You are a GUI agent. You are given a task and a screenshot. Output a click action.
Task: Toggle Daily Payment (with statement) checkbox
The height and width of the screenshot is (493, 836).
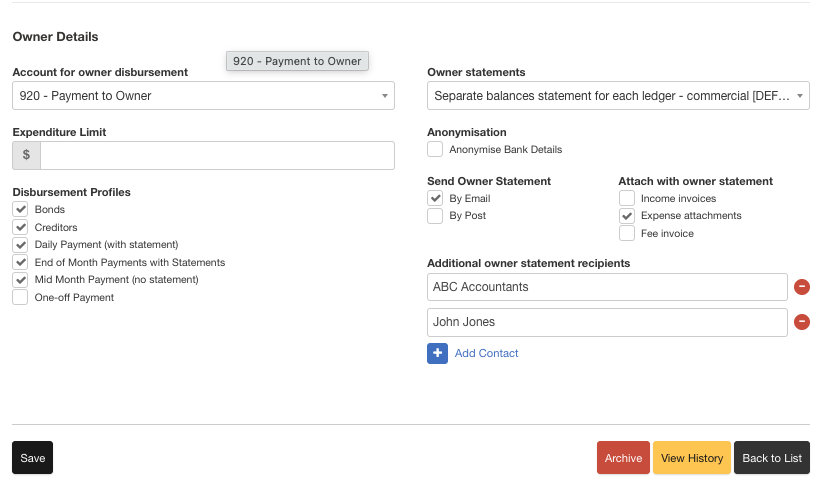point(20,245)
